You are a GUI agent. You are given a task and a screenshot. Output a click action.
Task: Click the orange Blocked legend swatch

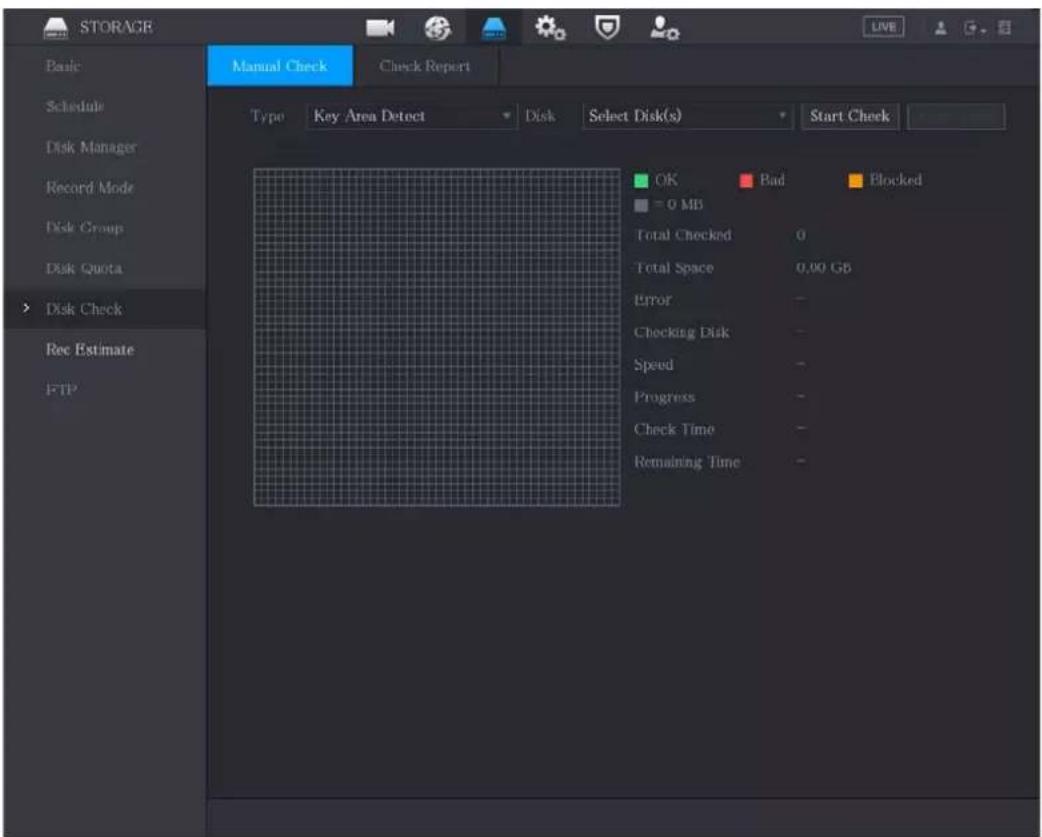click(856, 181)
